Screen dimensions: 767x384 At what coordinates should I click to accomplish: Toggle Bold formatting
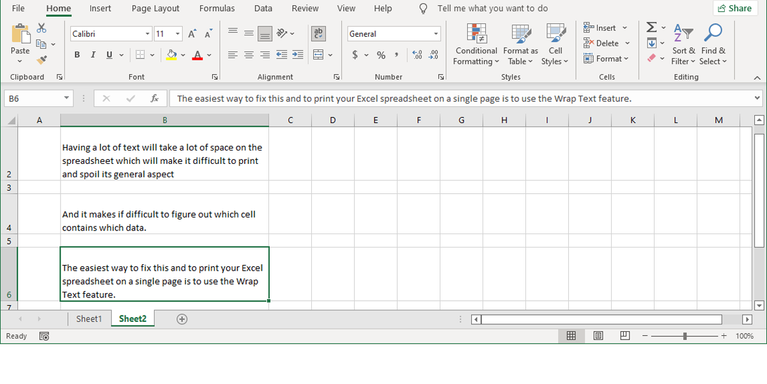click(x=77, y=55)
